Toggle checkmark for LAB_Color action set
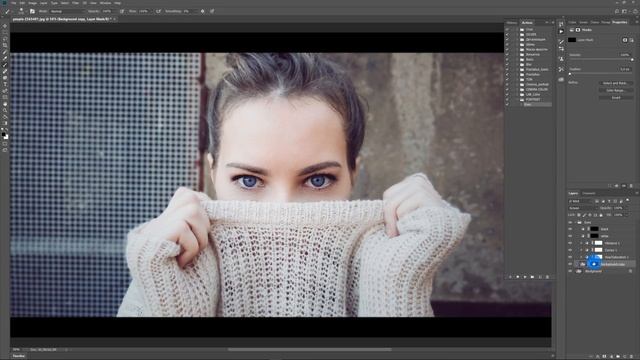 507,94
